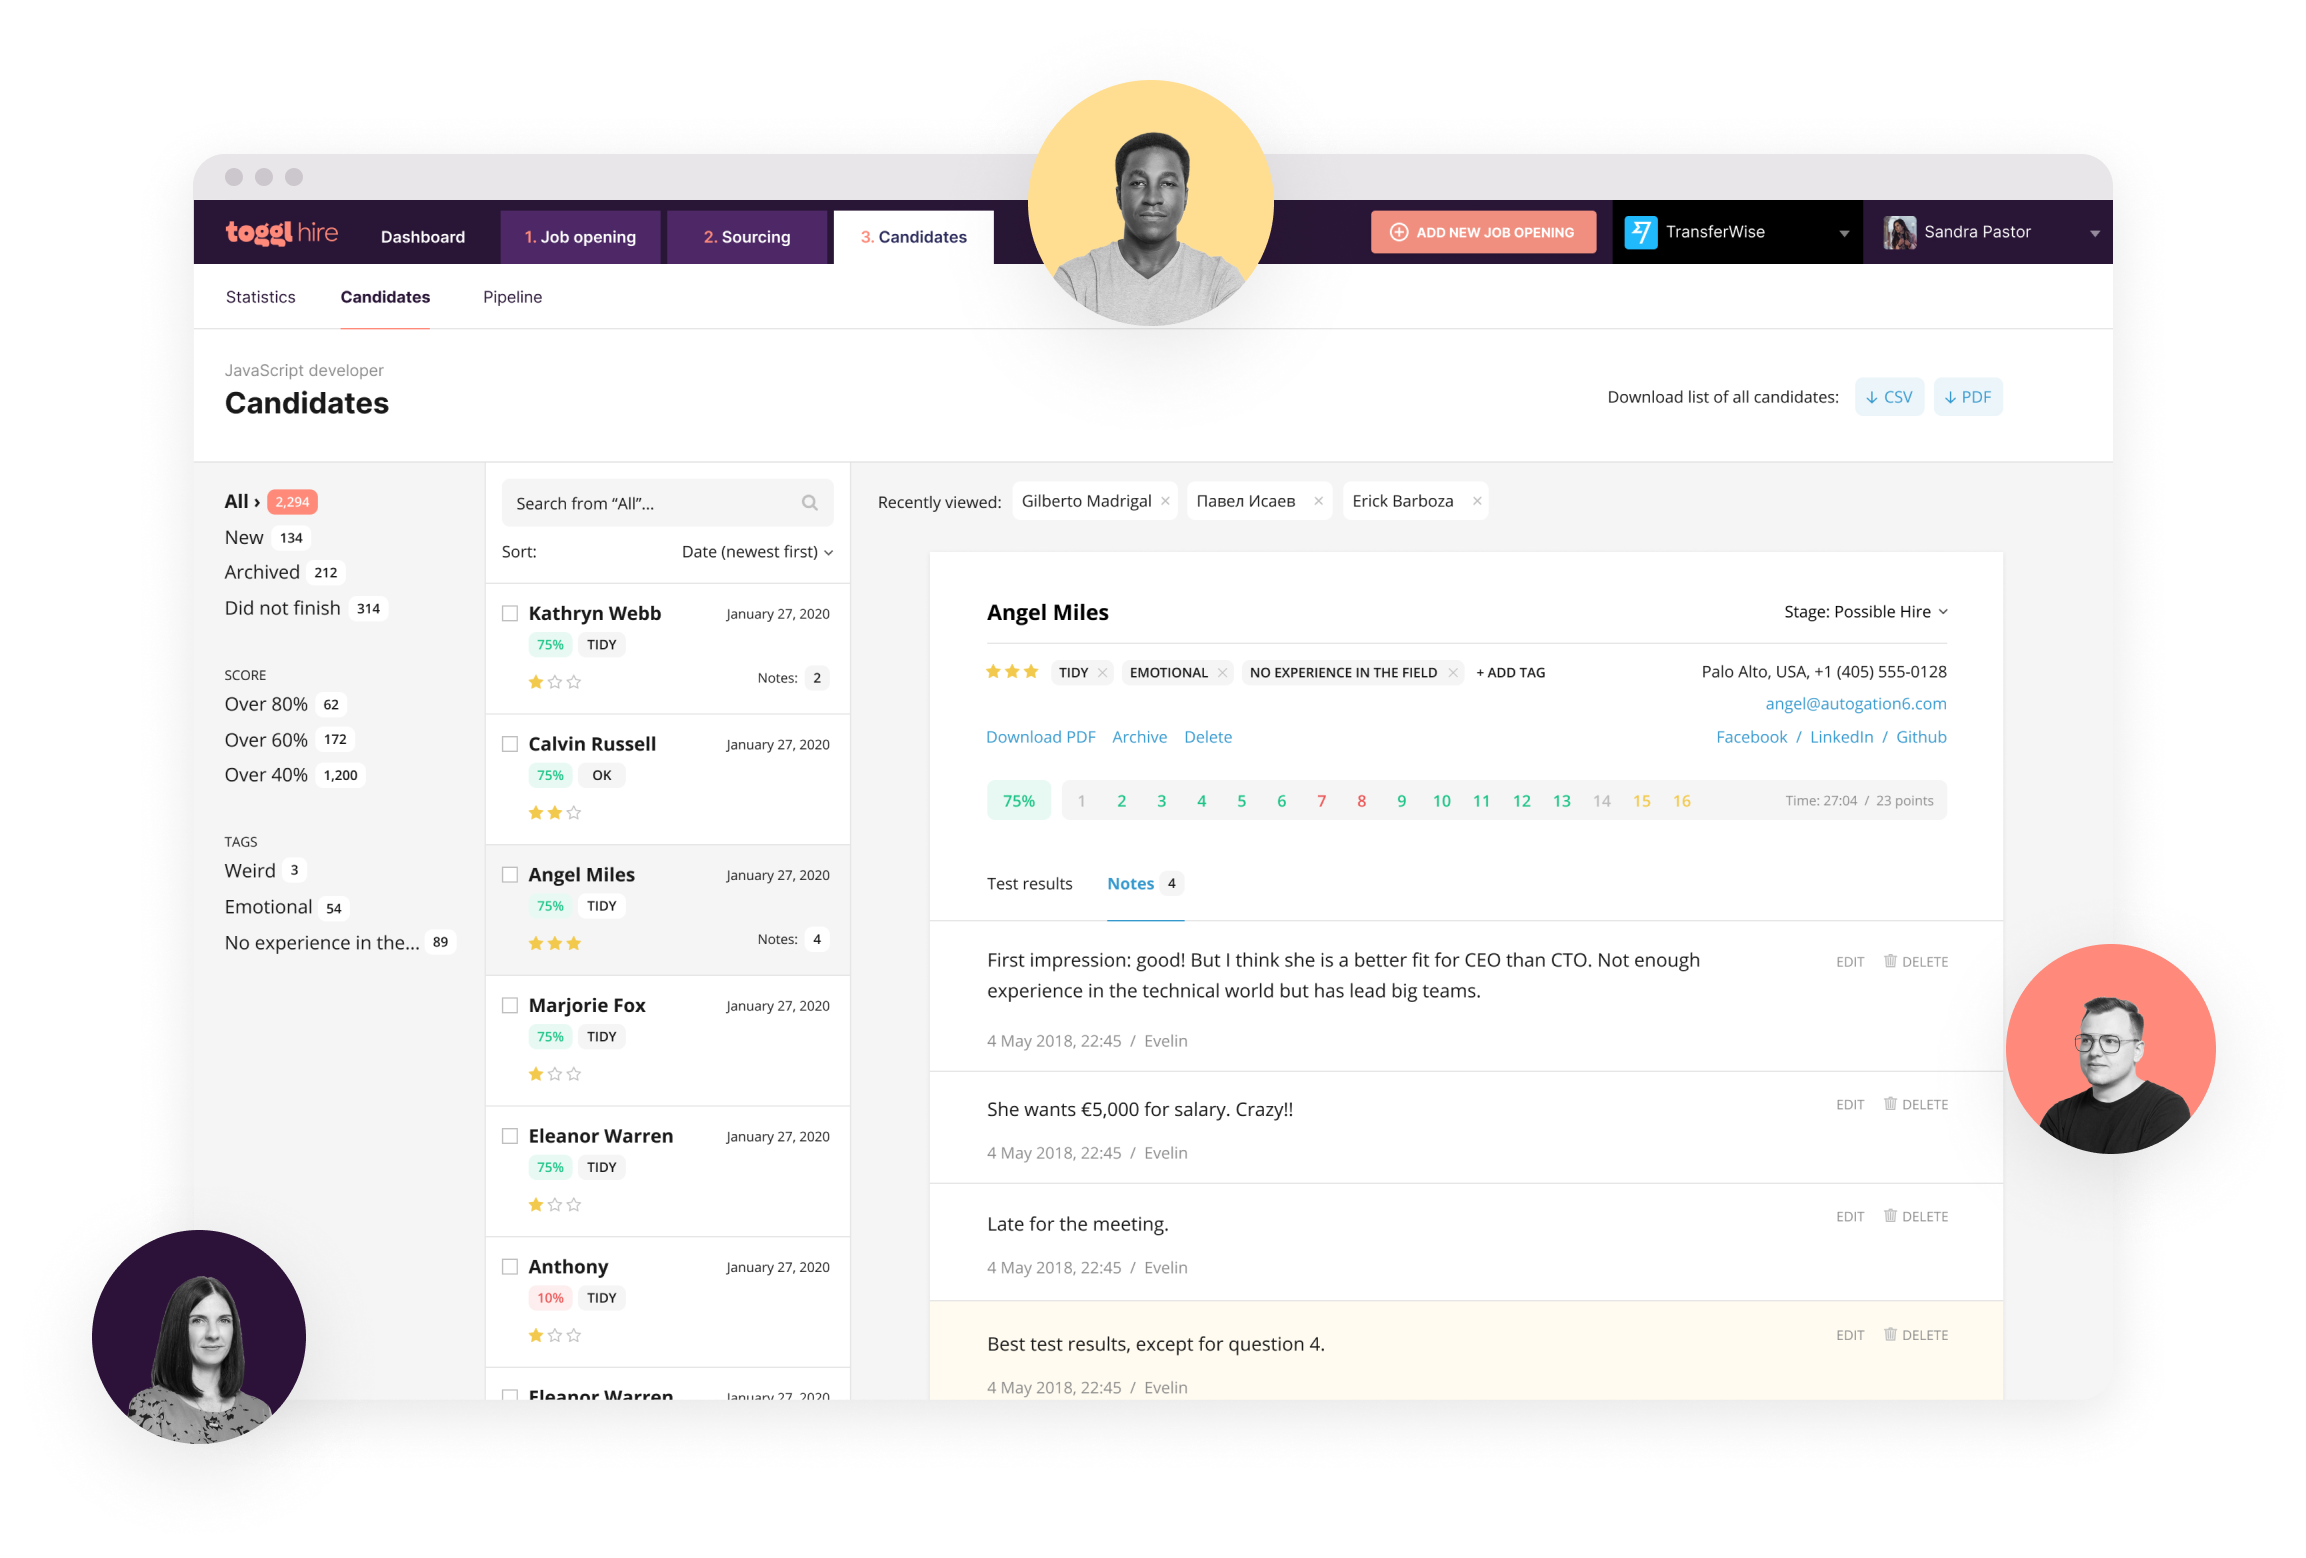Click the CSV download icon
This screenshot has height=1558, width=2306.
tap(1887, 398)
